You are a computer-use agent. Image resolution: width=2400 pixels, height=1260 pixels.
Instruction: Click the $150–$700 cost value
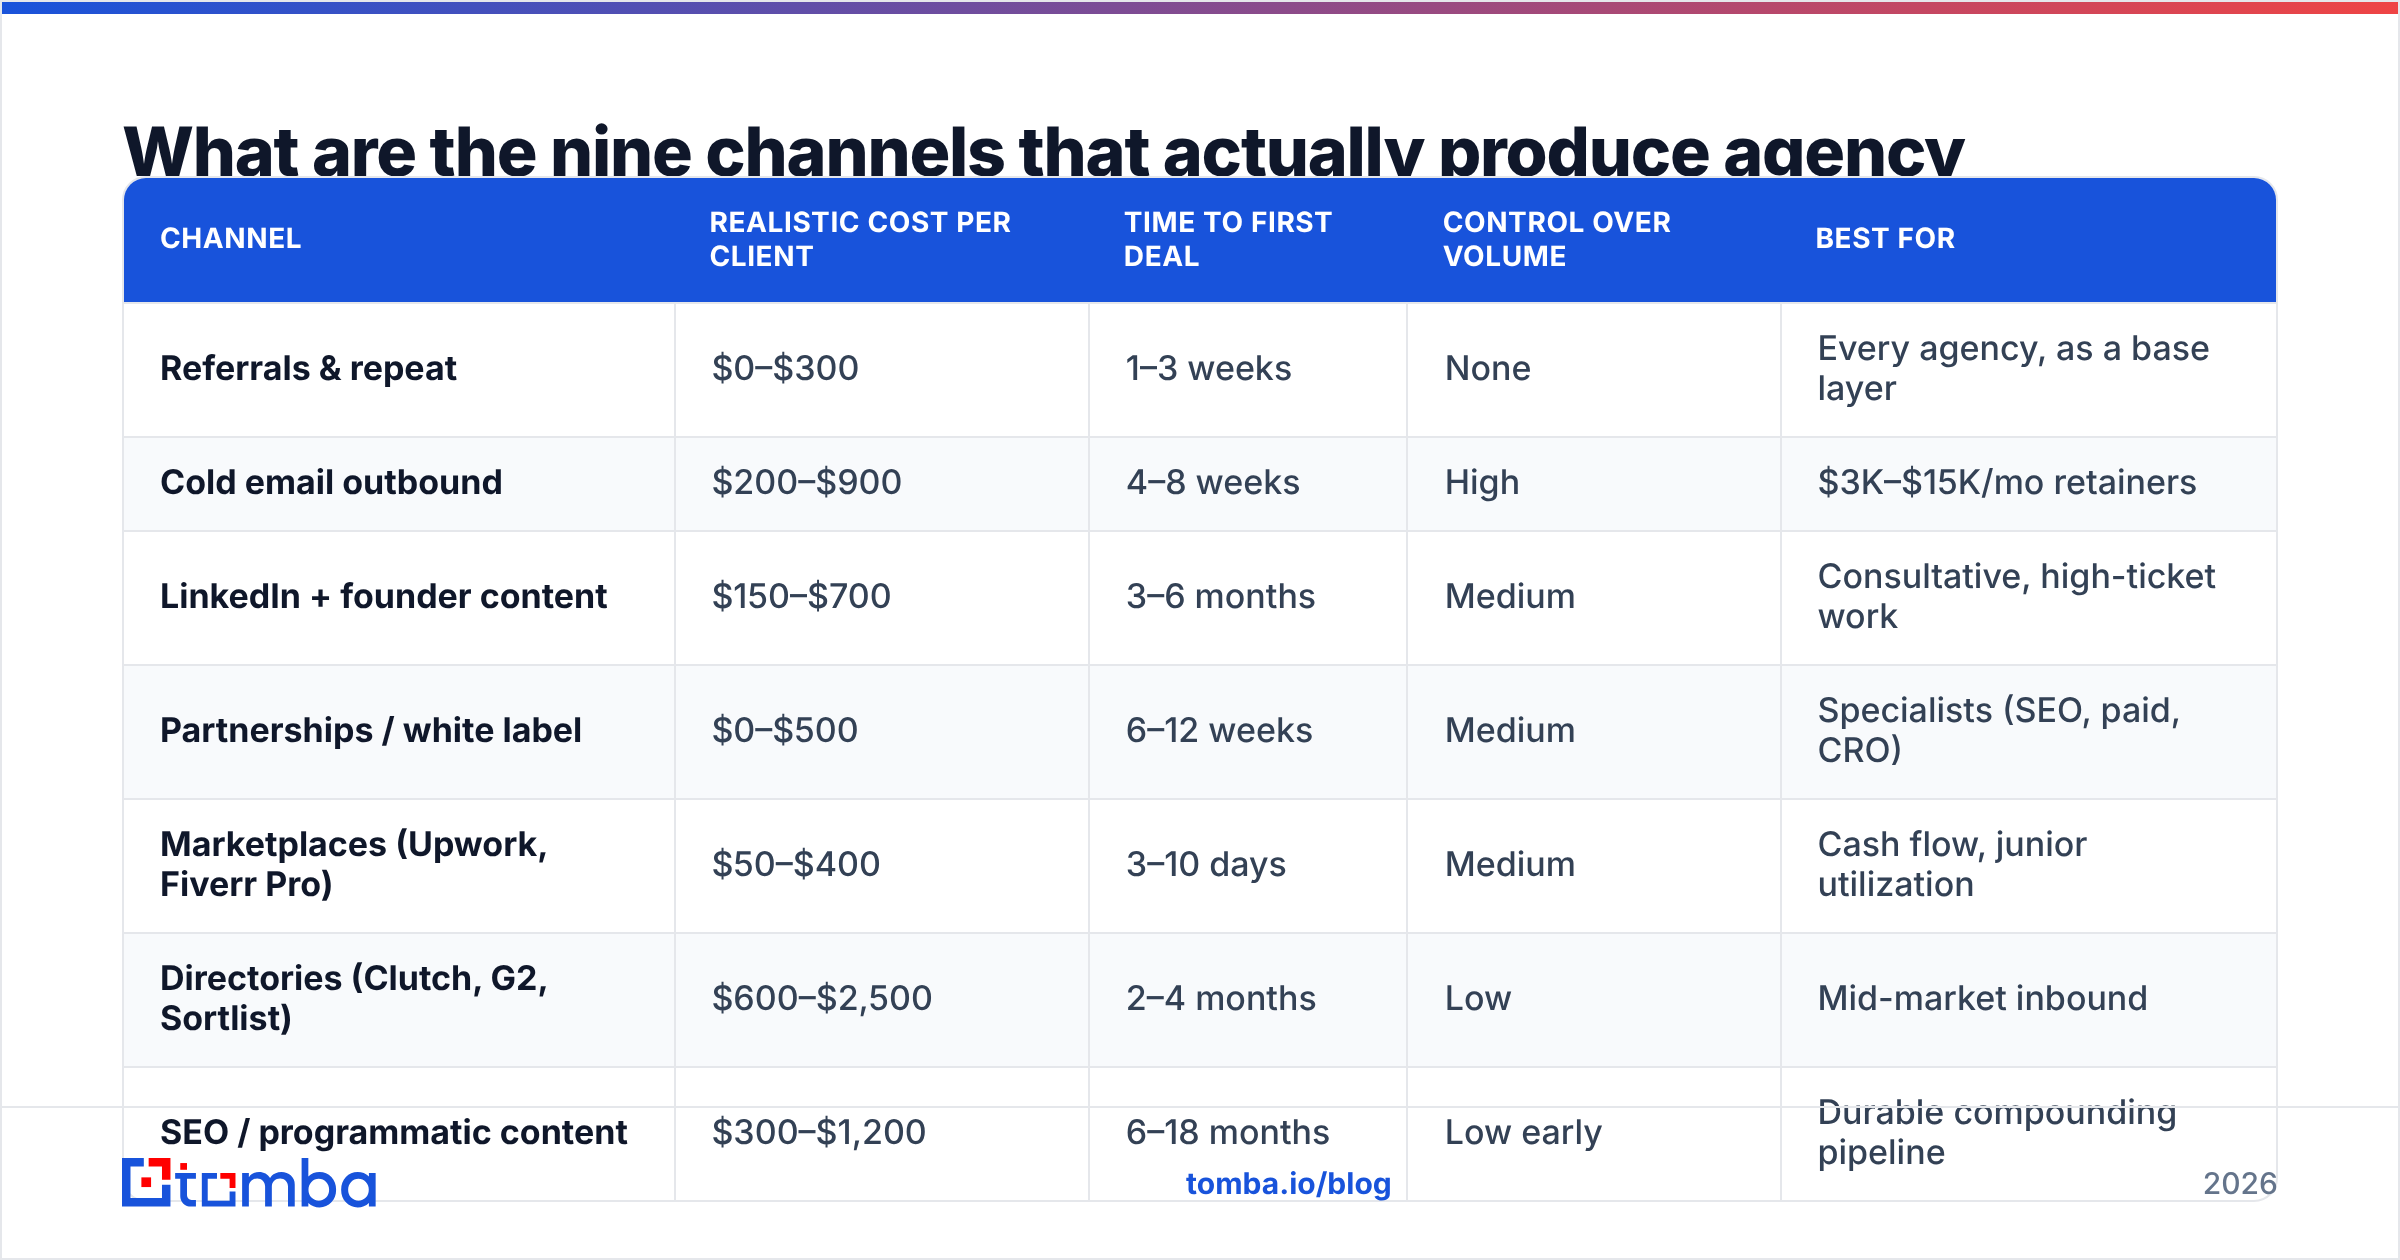[x=801, y=596]
